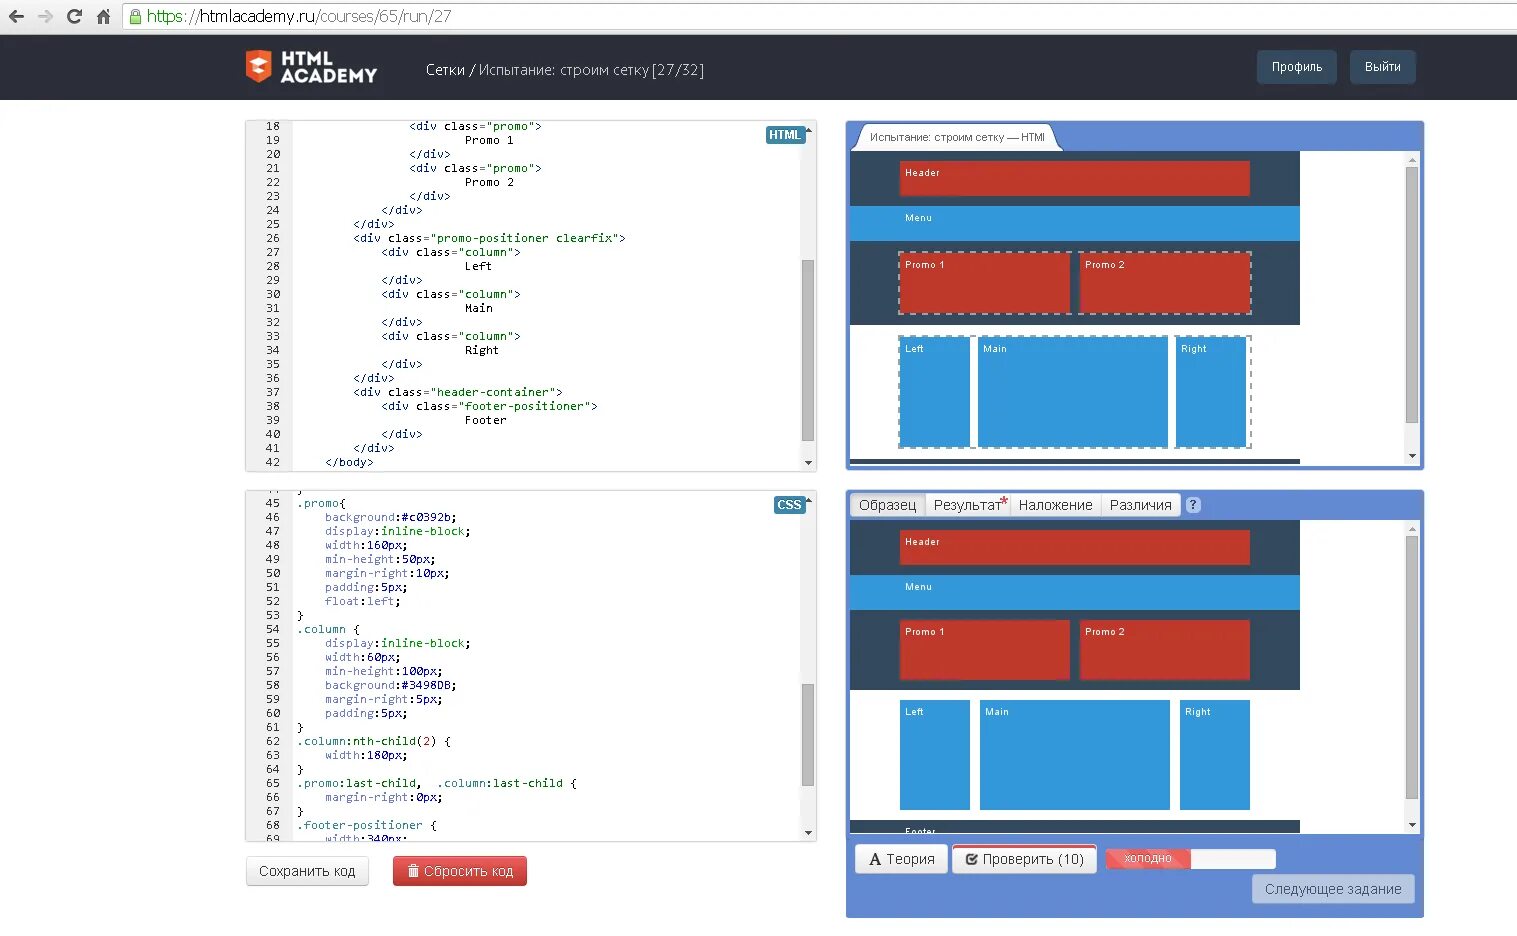Click HTML code line 26 promo-positioner clearfix
The width and height of the screenshot is (1517, 936).
pos(489,238)
